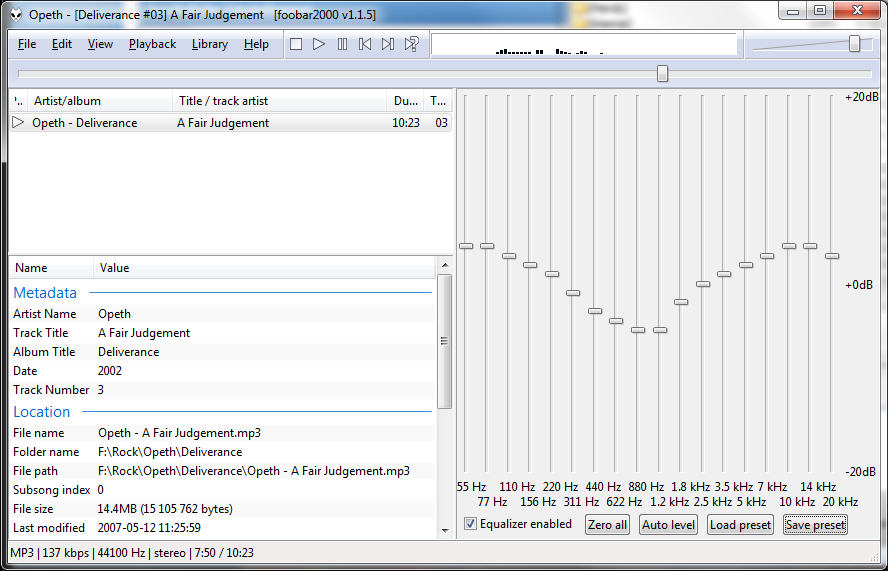The width and height of the screenshot is (888, 571).
Task: Click the properties panel scrollbar thumb
Action: click(x=445, y=341)
